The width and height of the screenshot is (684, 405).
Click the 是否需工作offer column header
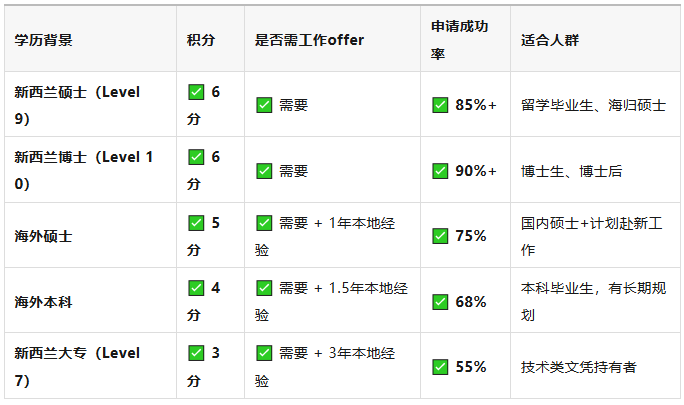click(309, 40)
